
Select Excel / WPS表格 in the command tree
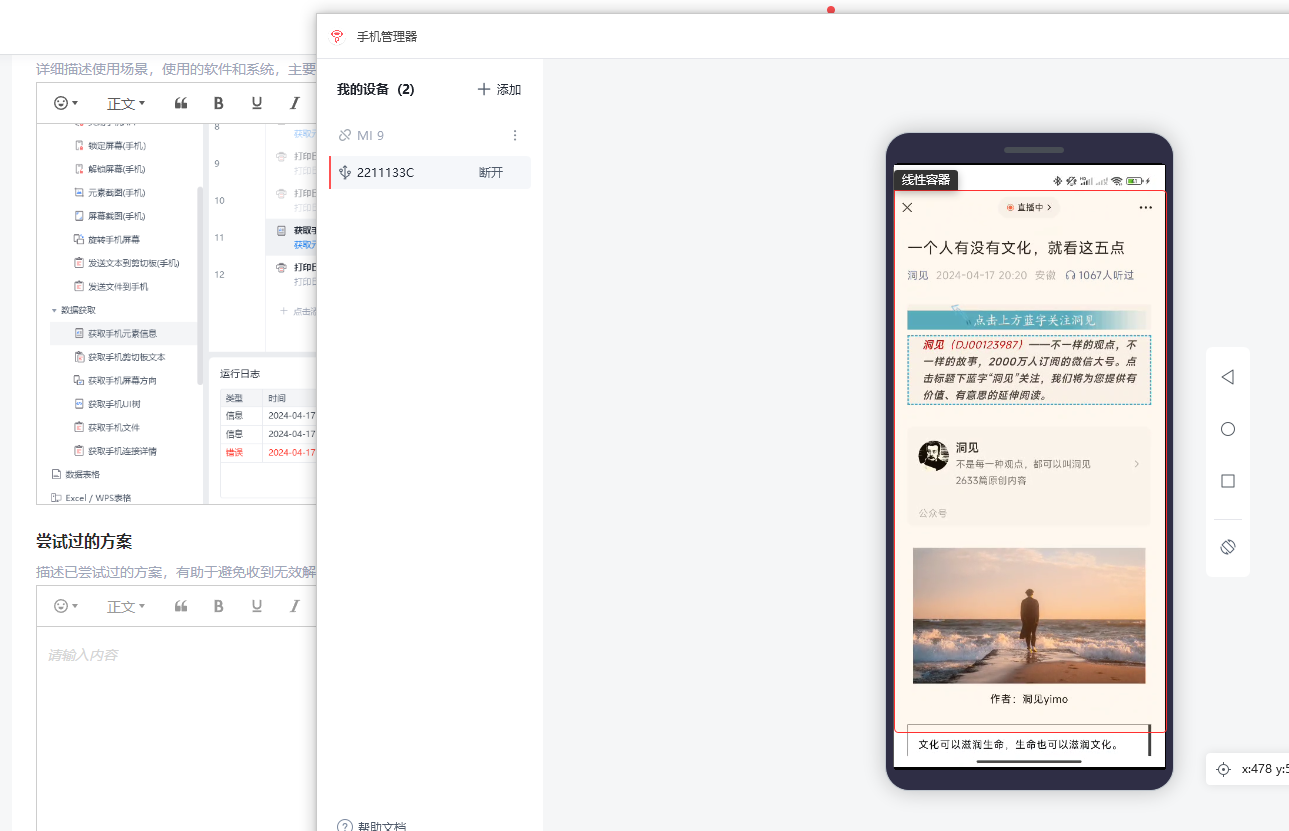click(91, 498)
